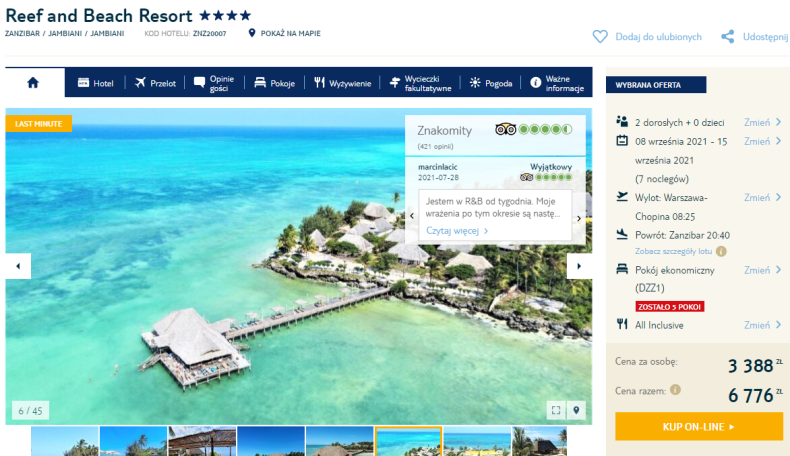This screenshot has width=790, height=456.
Task: Click info icon next to flight details
Action: 721,251
